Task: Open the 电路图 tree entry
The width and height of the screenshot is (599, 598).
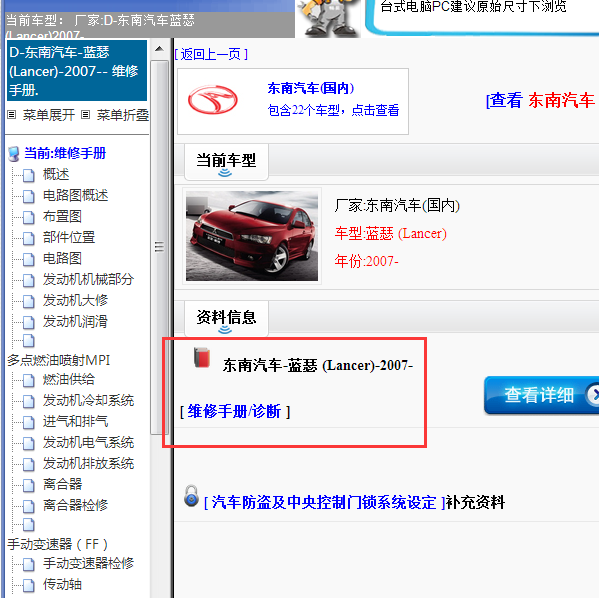Action: [62, 258]
